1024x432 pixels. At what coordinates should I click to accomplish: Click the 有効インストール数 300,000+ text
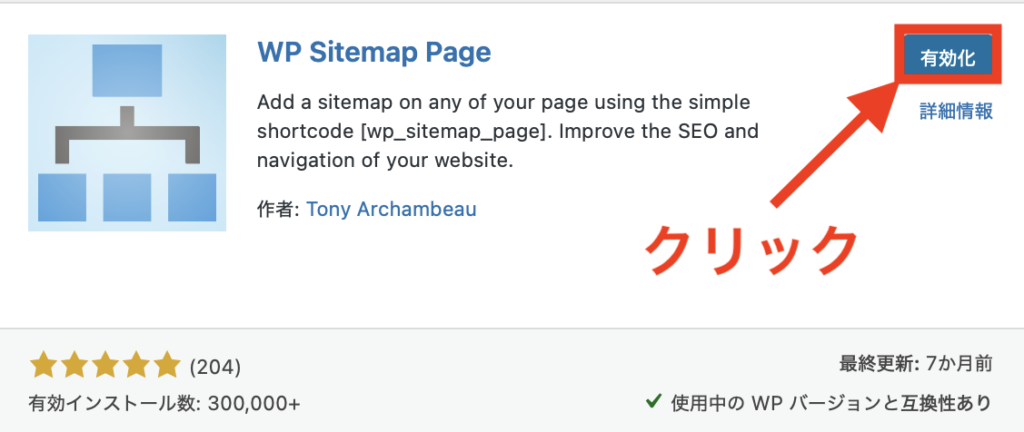165,403
